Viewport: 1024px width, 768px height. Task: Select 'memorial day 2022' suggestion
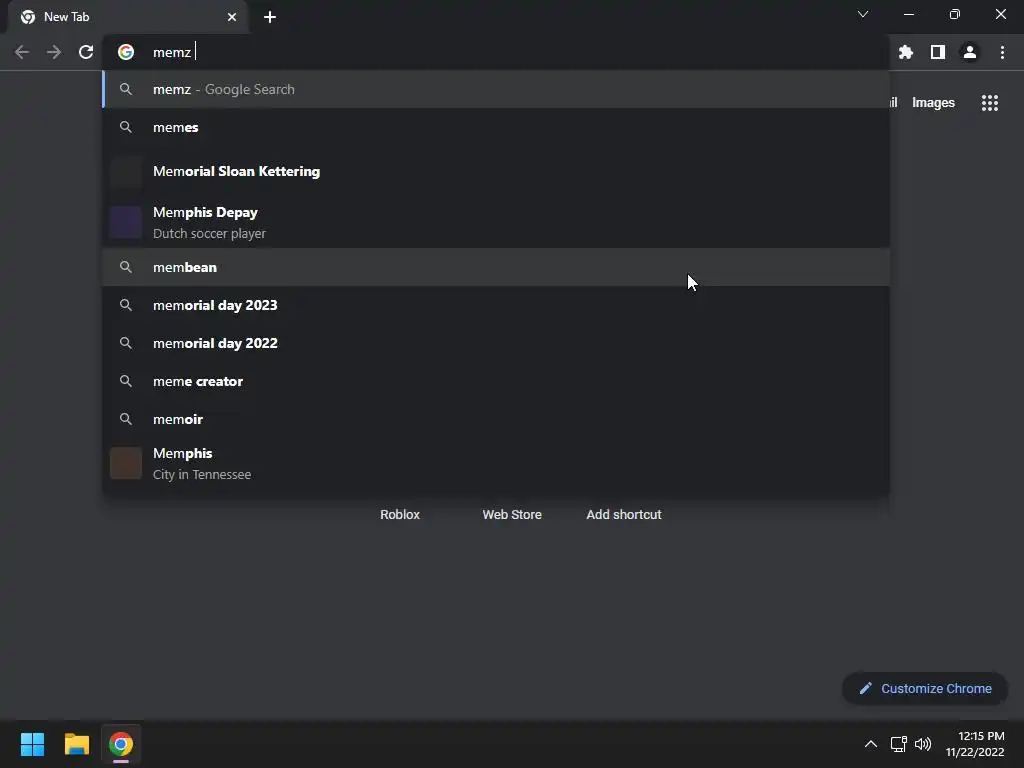pos(496,343)
